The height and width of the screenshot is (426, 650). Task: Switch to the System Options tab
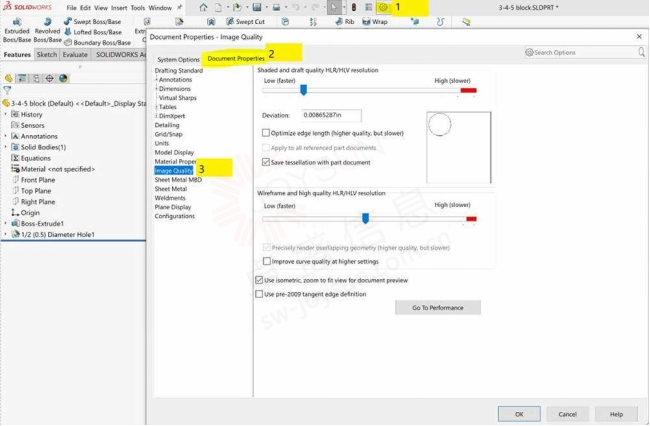pos(178,59)
